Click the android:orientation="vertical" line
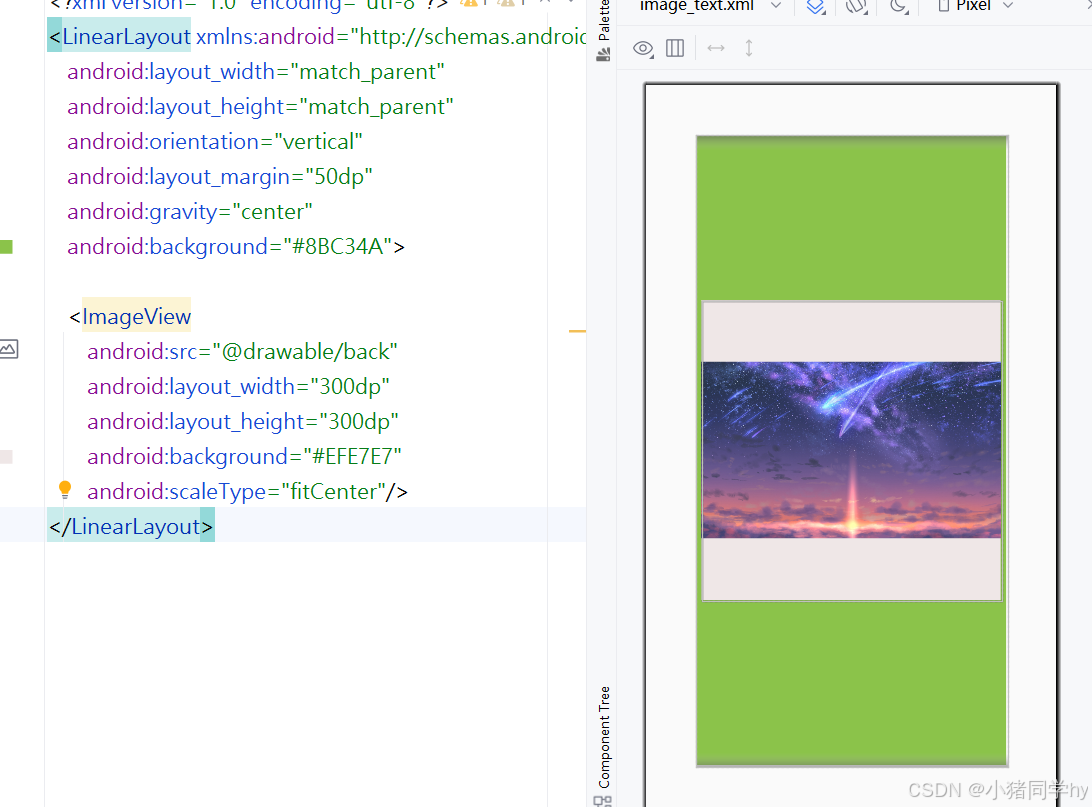The height and width of the screenshot is (807, 1092). coord(214,141)
